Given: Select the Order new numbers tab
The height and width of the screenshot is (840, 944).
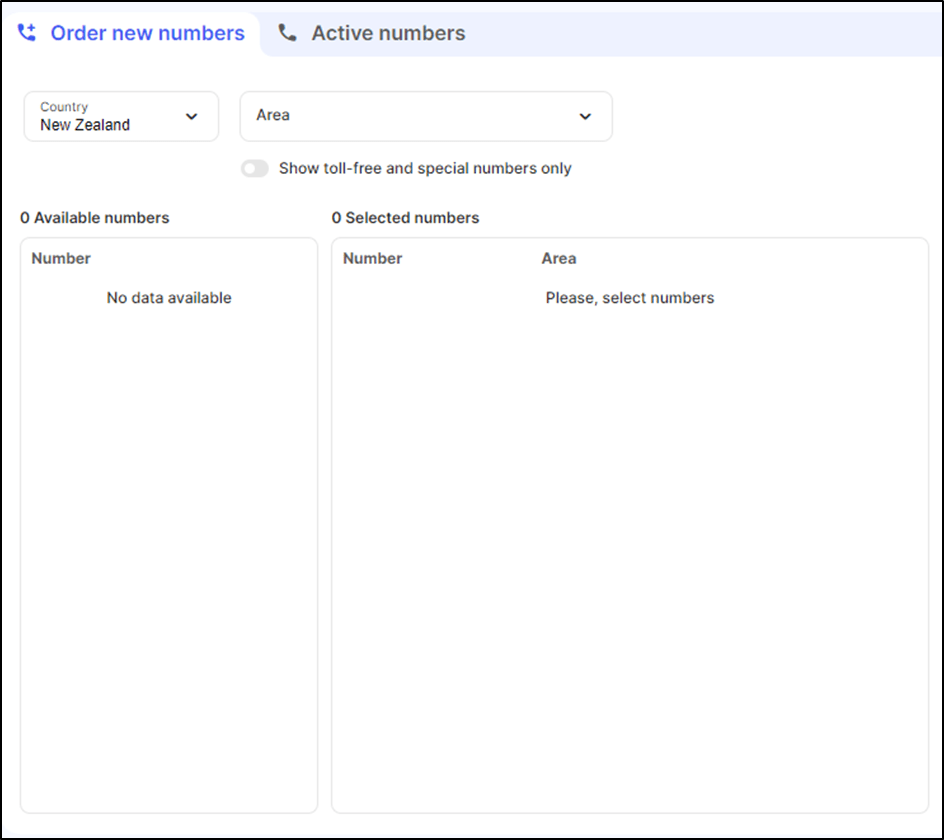Looking at the screenshot, I should pos(146,31).
